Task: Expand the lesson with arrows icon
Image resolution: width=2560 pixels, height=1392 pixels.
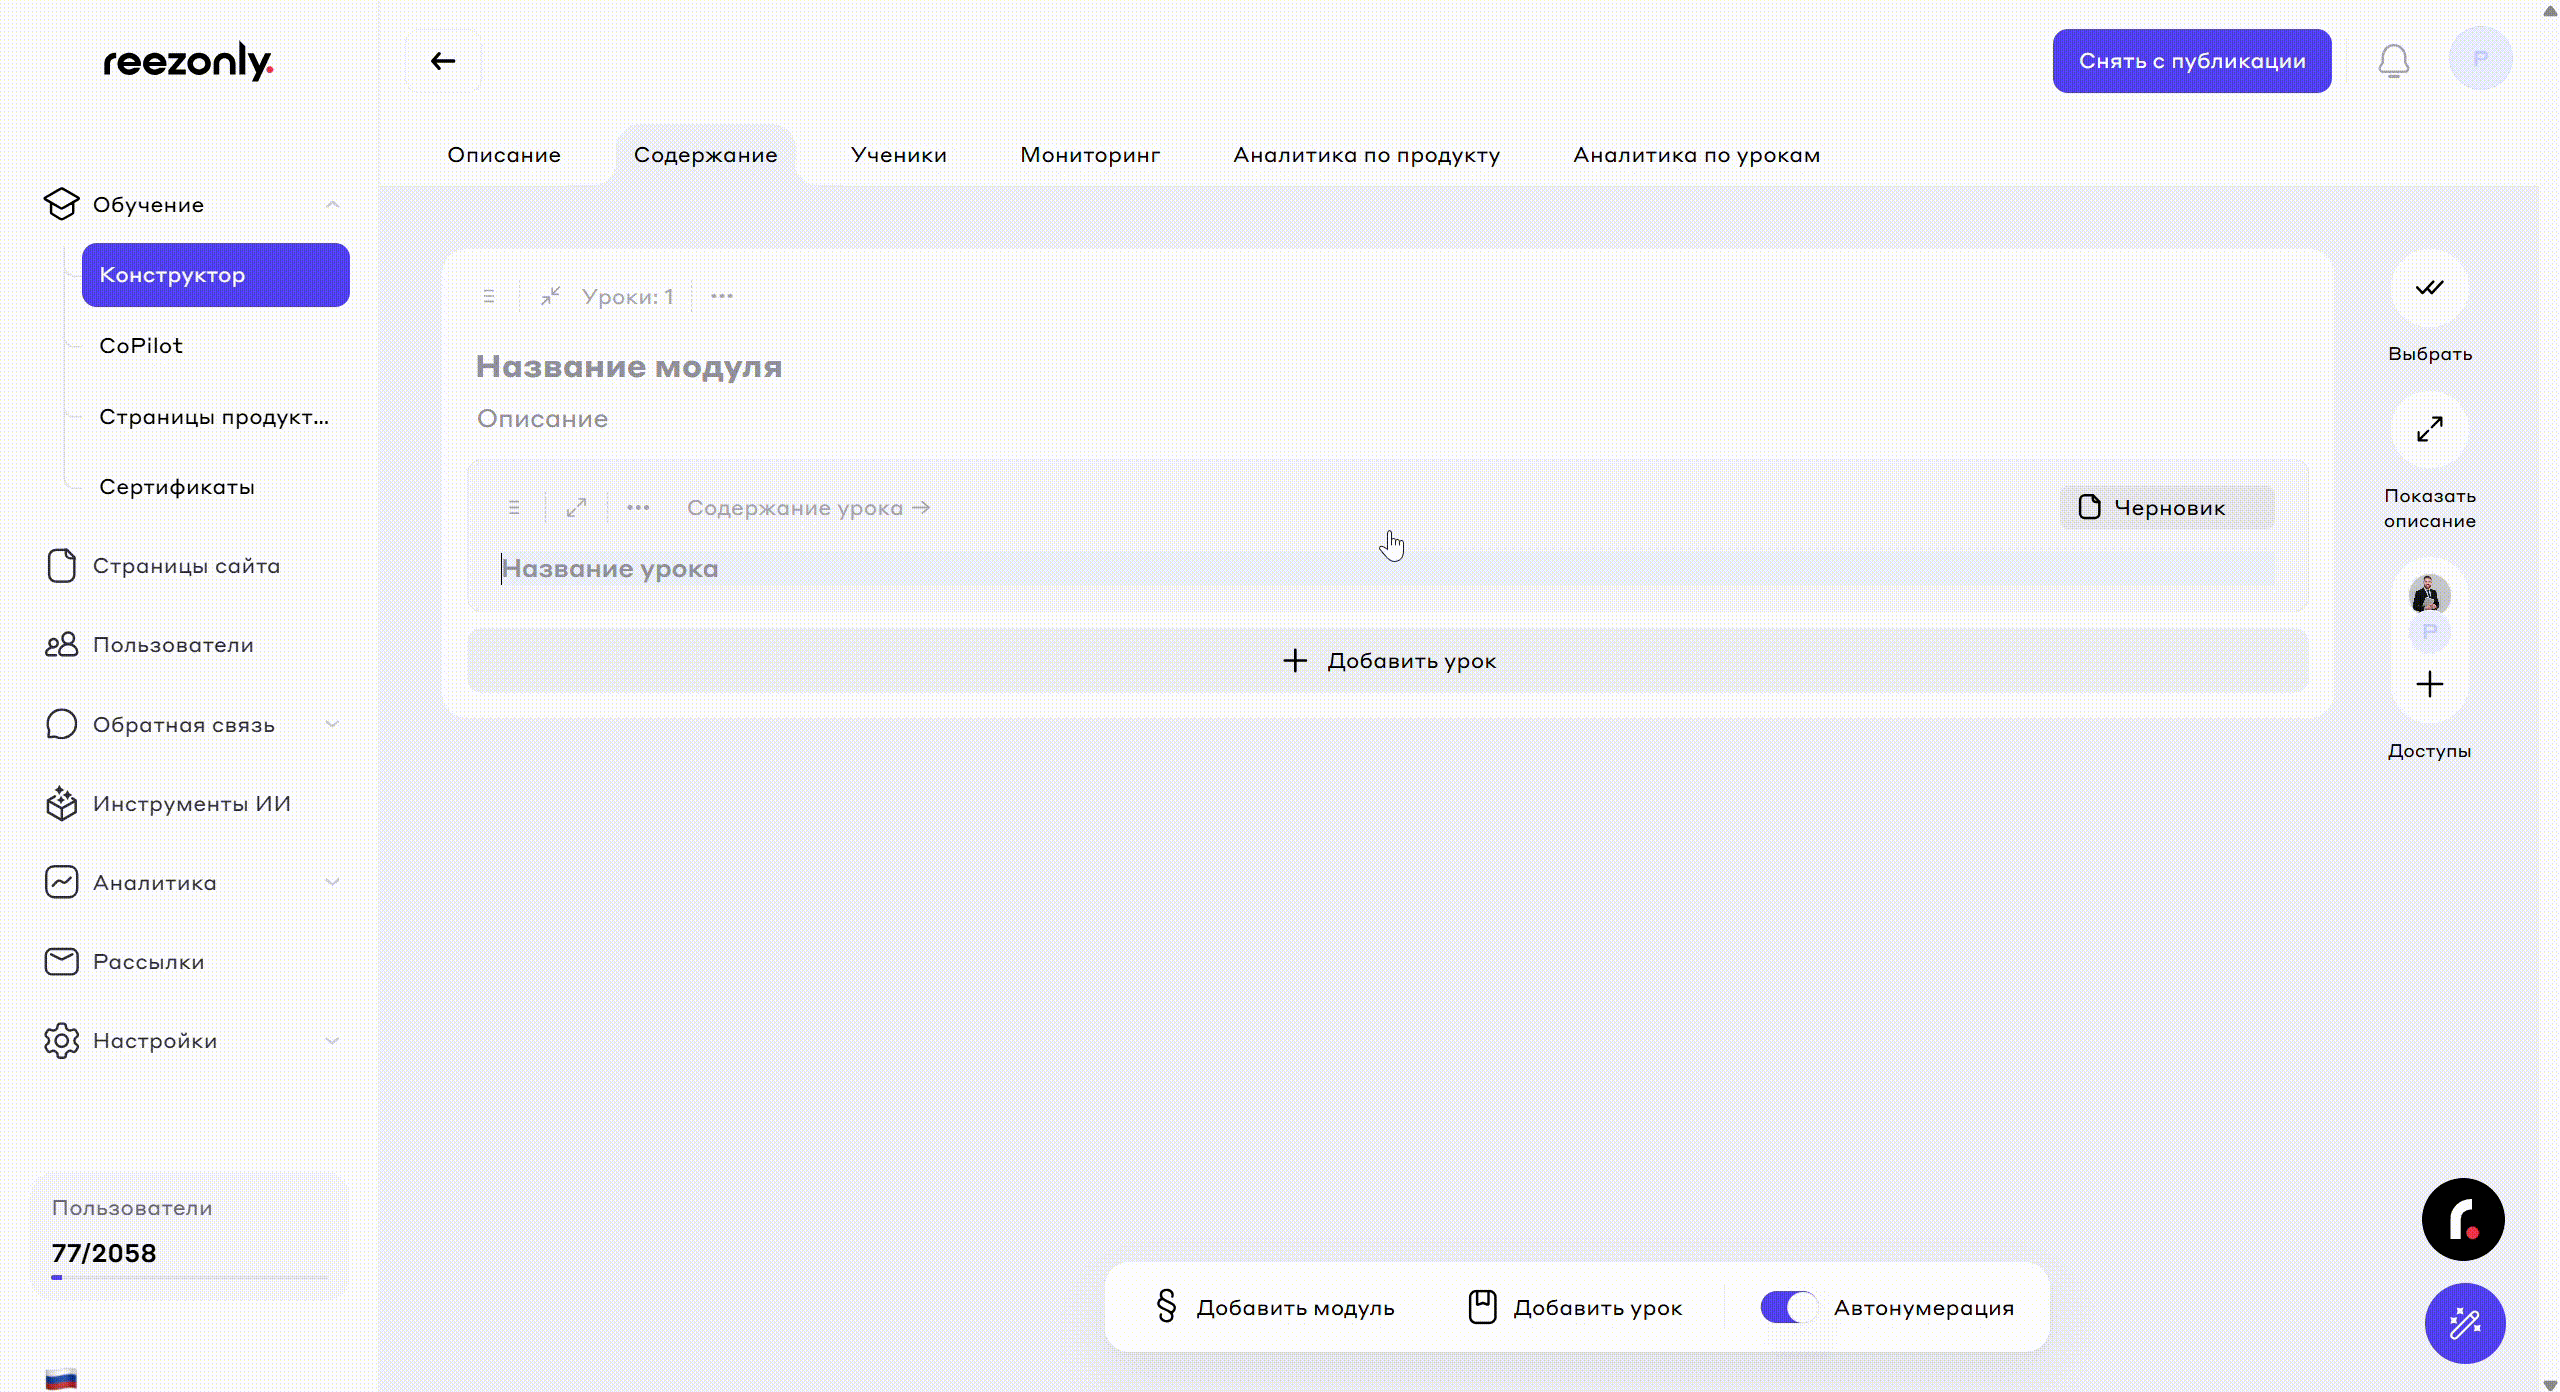Action: tap(576, 508)
